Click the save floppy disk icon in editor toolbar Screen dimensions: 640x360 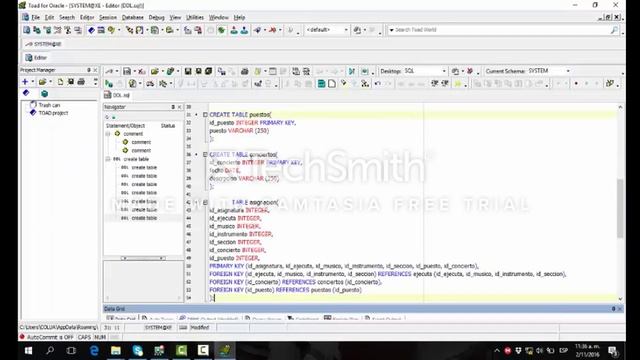click(x=188, y=71)
